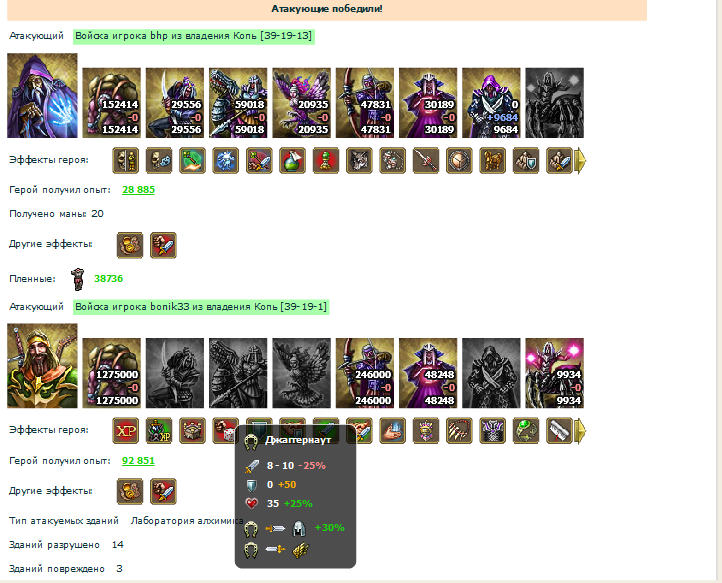
Task: Open the 28 885 experience link
Action: 138,190
